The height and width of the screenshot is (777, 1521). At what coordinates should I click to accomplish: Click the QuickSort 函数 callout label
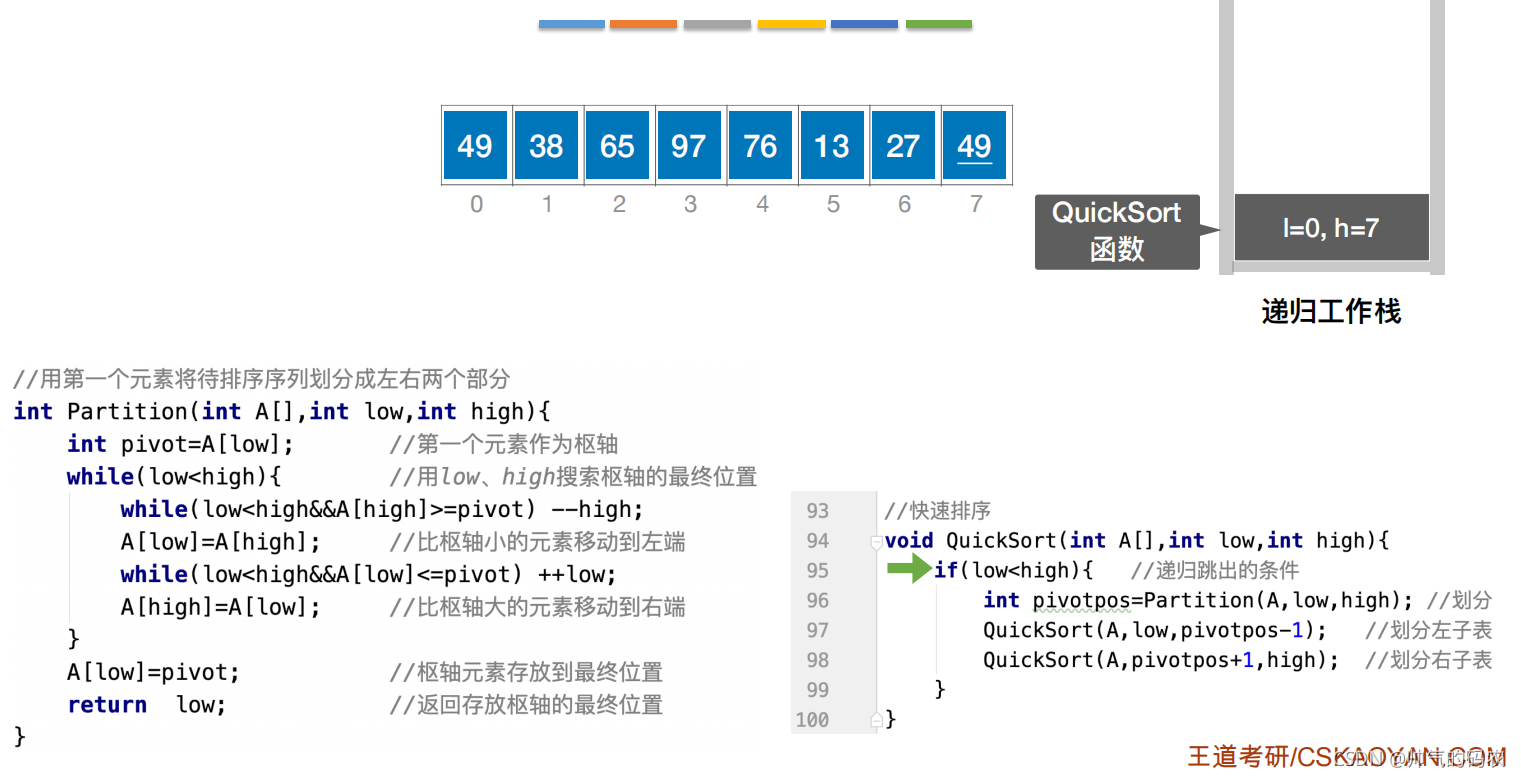(1117, 231)
